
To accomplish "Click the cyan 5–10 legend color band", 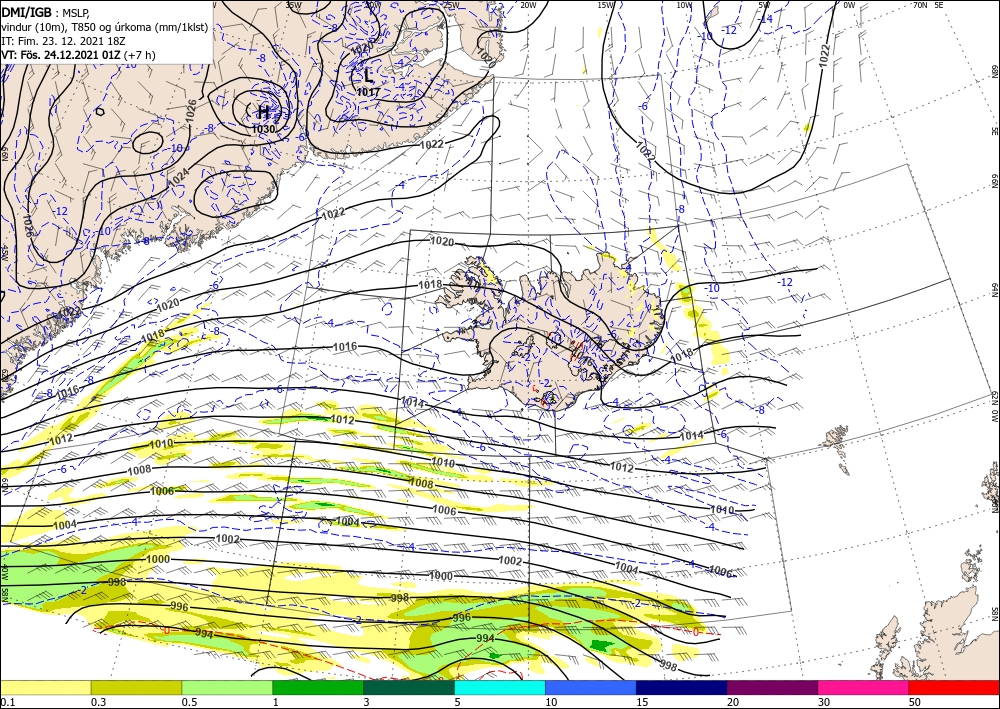I will 500,687.
